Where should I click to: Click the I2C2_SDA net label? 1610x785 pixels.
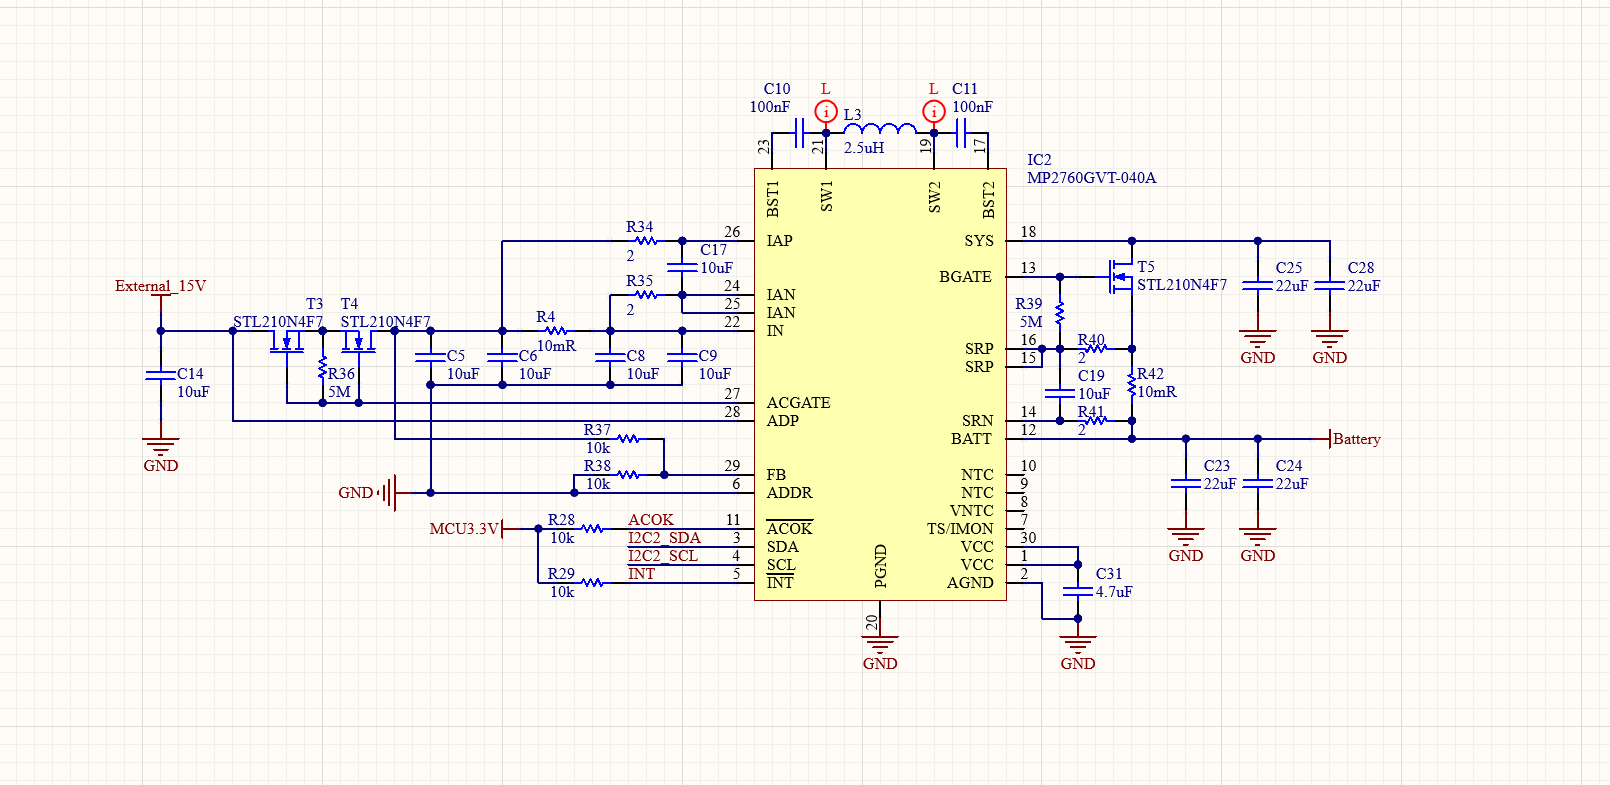pyautogui.click(x=665, y=538)
